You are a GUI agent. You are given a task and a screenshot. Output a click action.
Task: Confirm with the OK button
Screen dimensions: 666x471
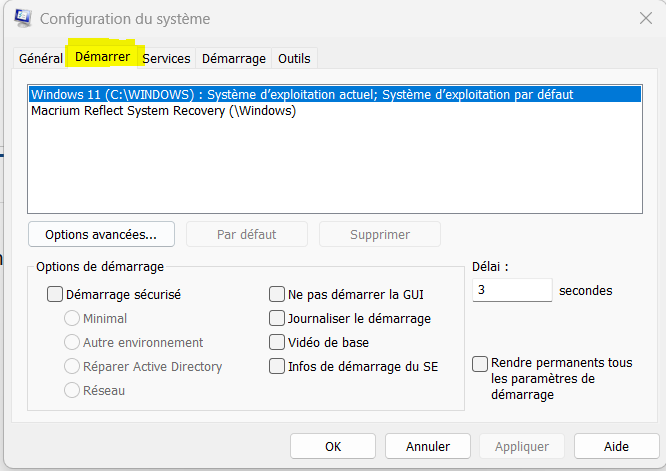(333, 446)
